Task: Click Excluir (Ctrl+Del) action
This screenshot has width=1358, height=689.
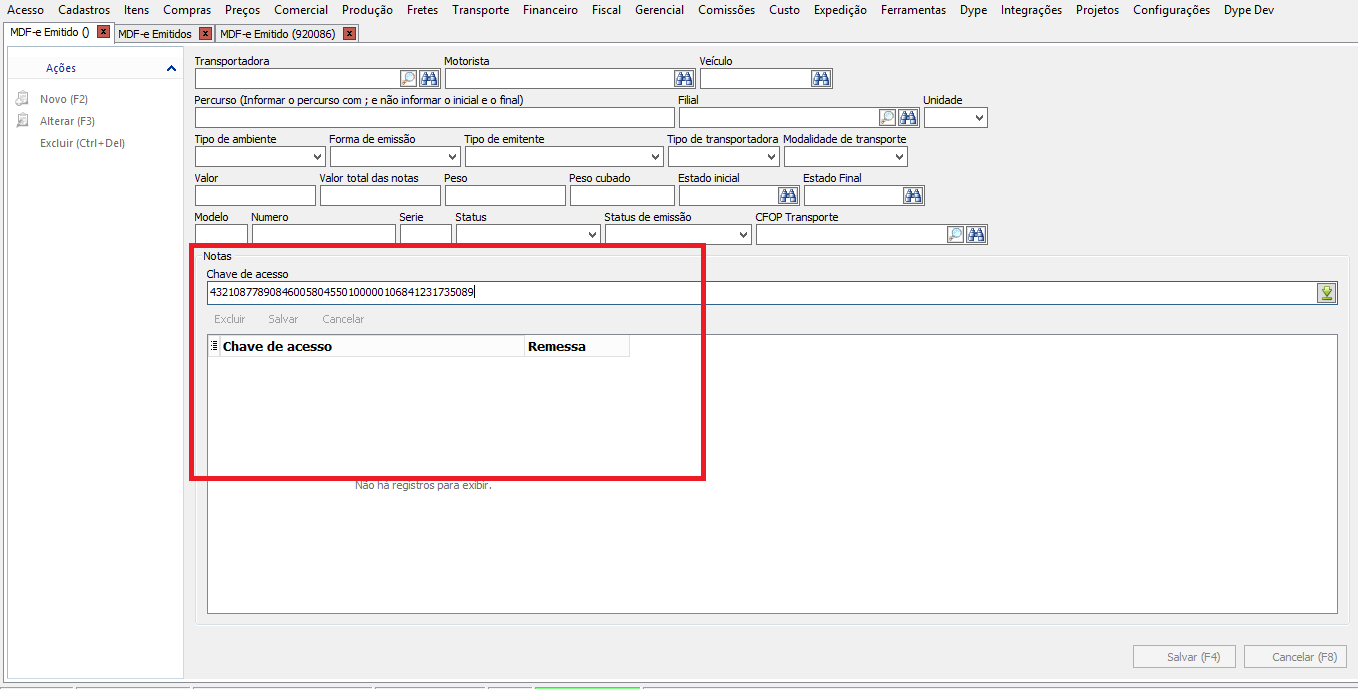Action: pos(82,143)
